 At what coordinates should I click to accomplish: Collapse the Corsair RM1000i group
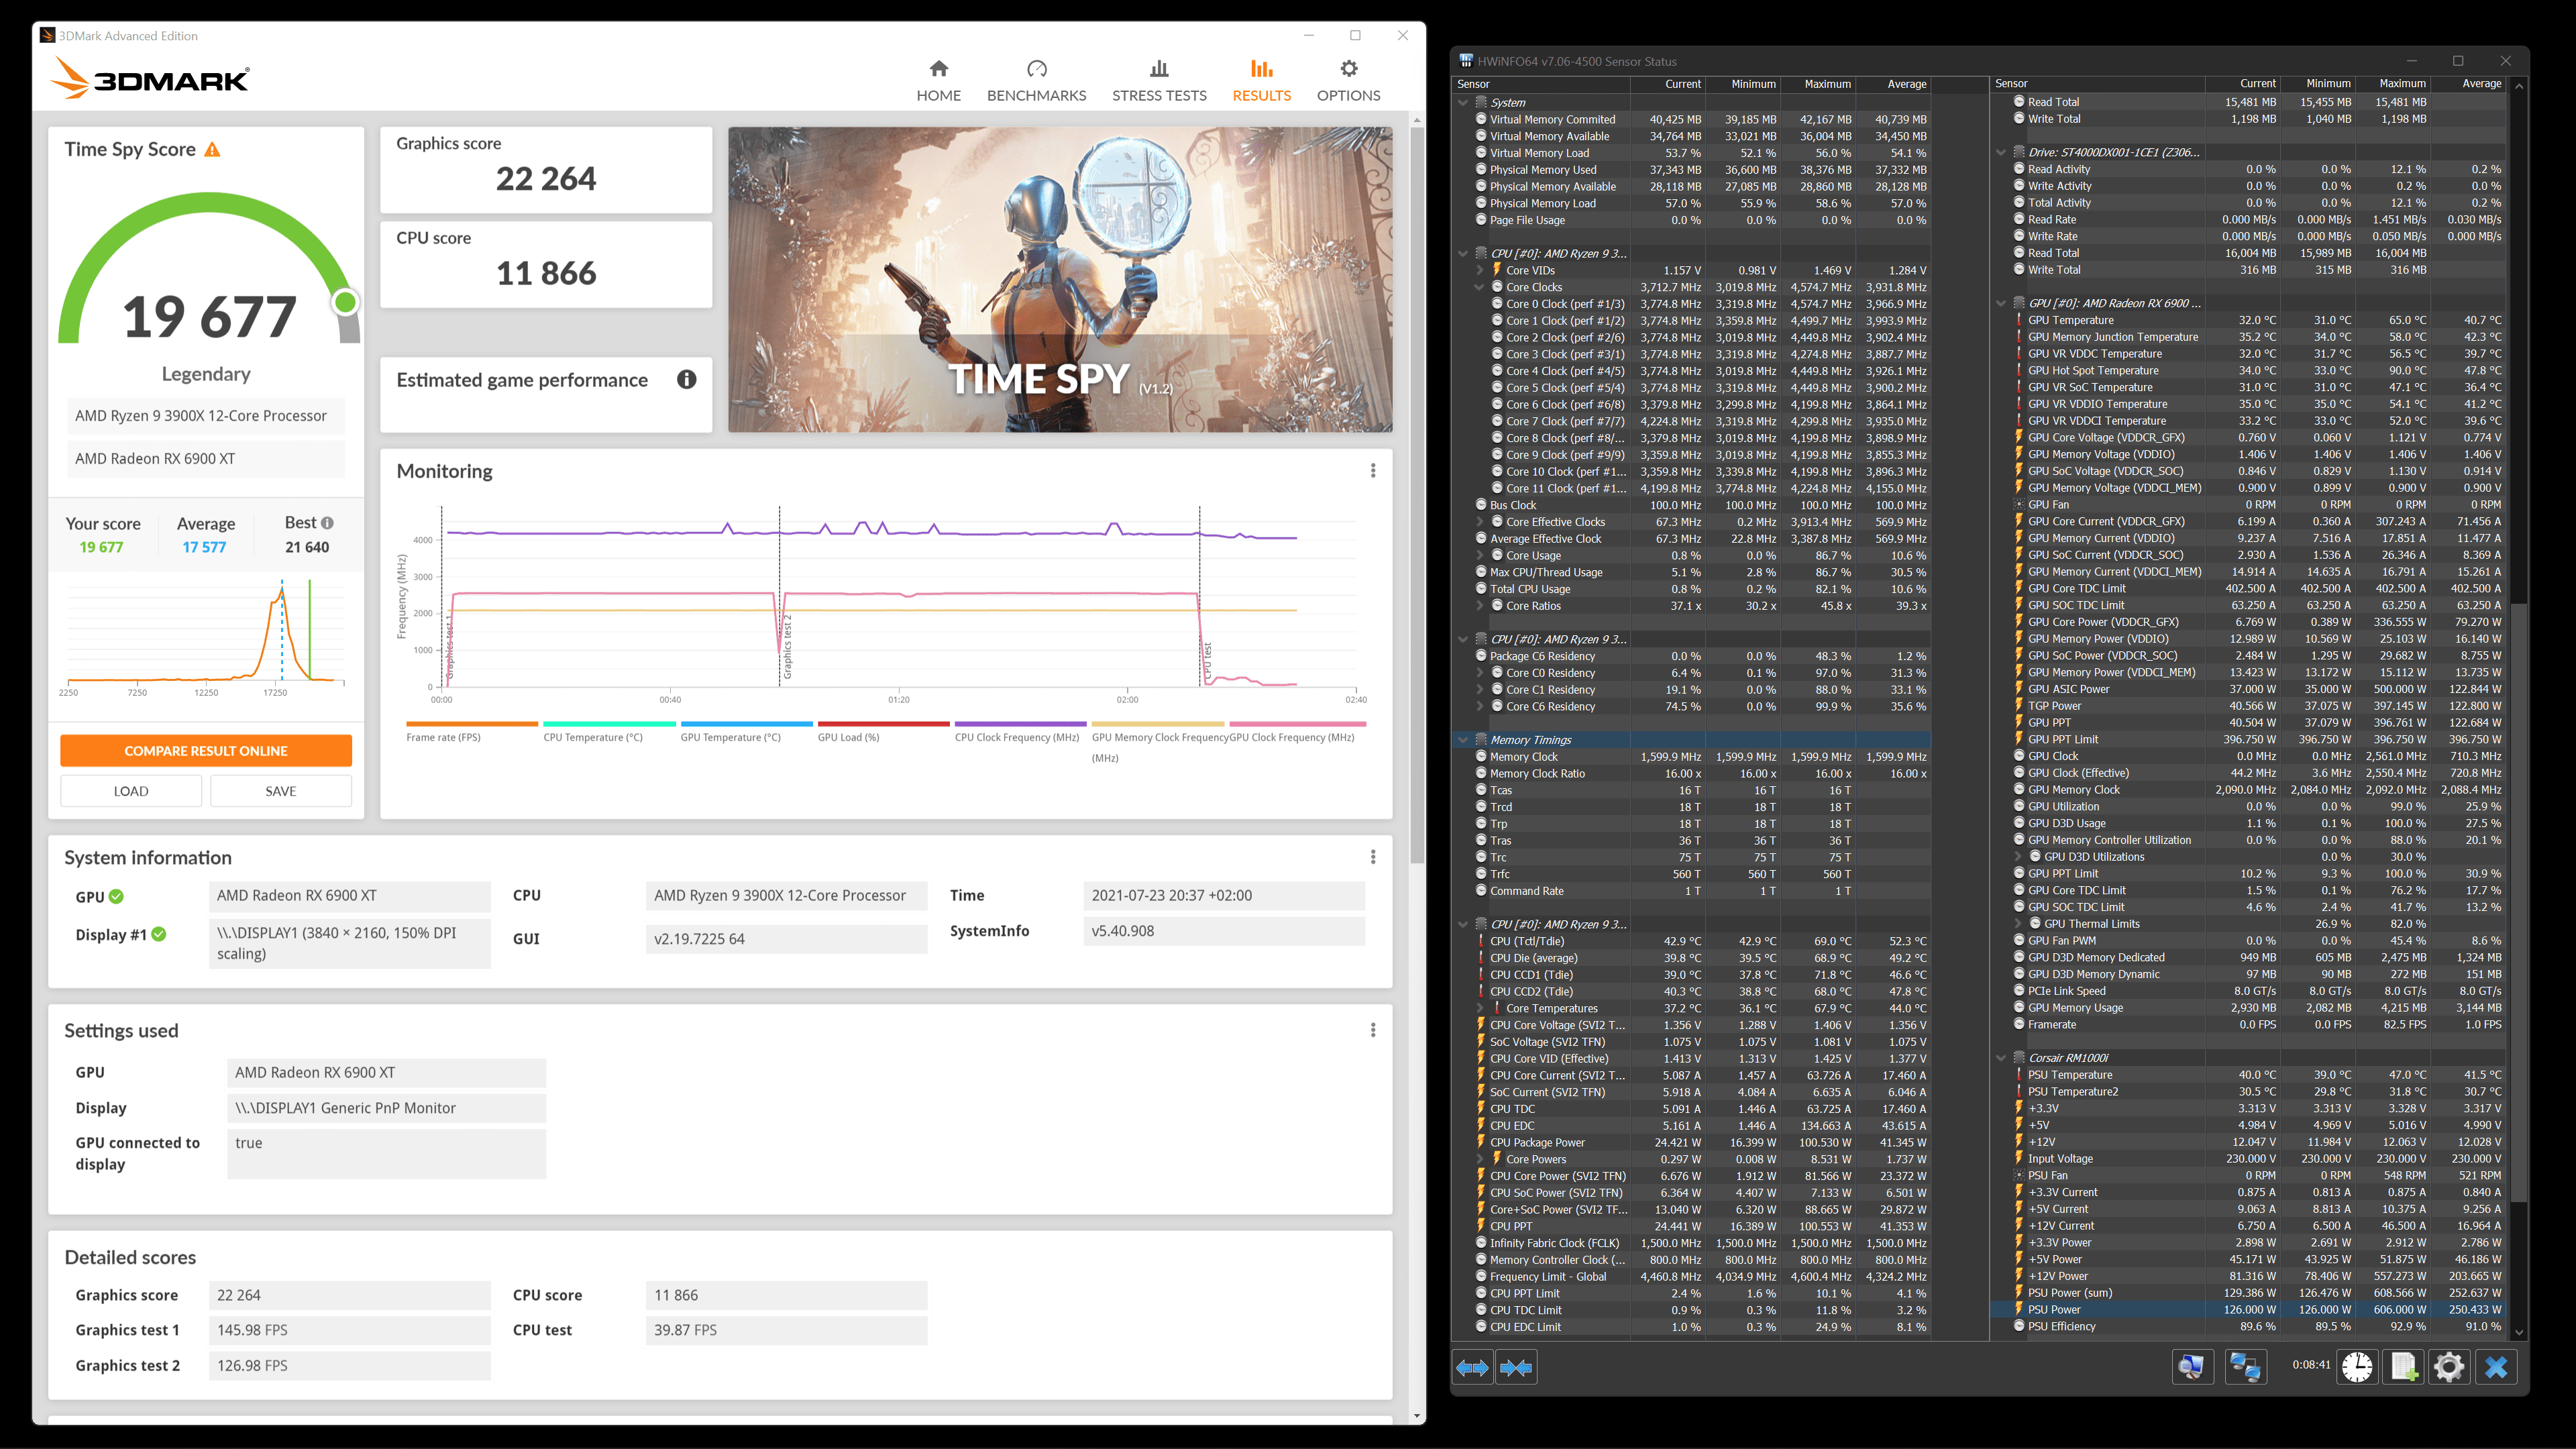click(x=2001, y=1058)
